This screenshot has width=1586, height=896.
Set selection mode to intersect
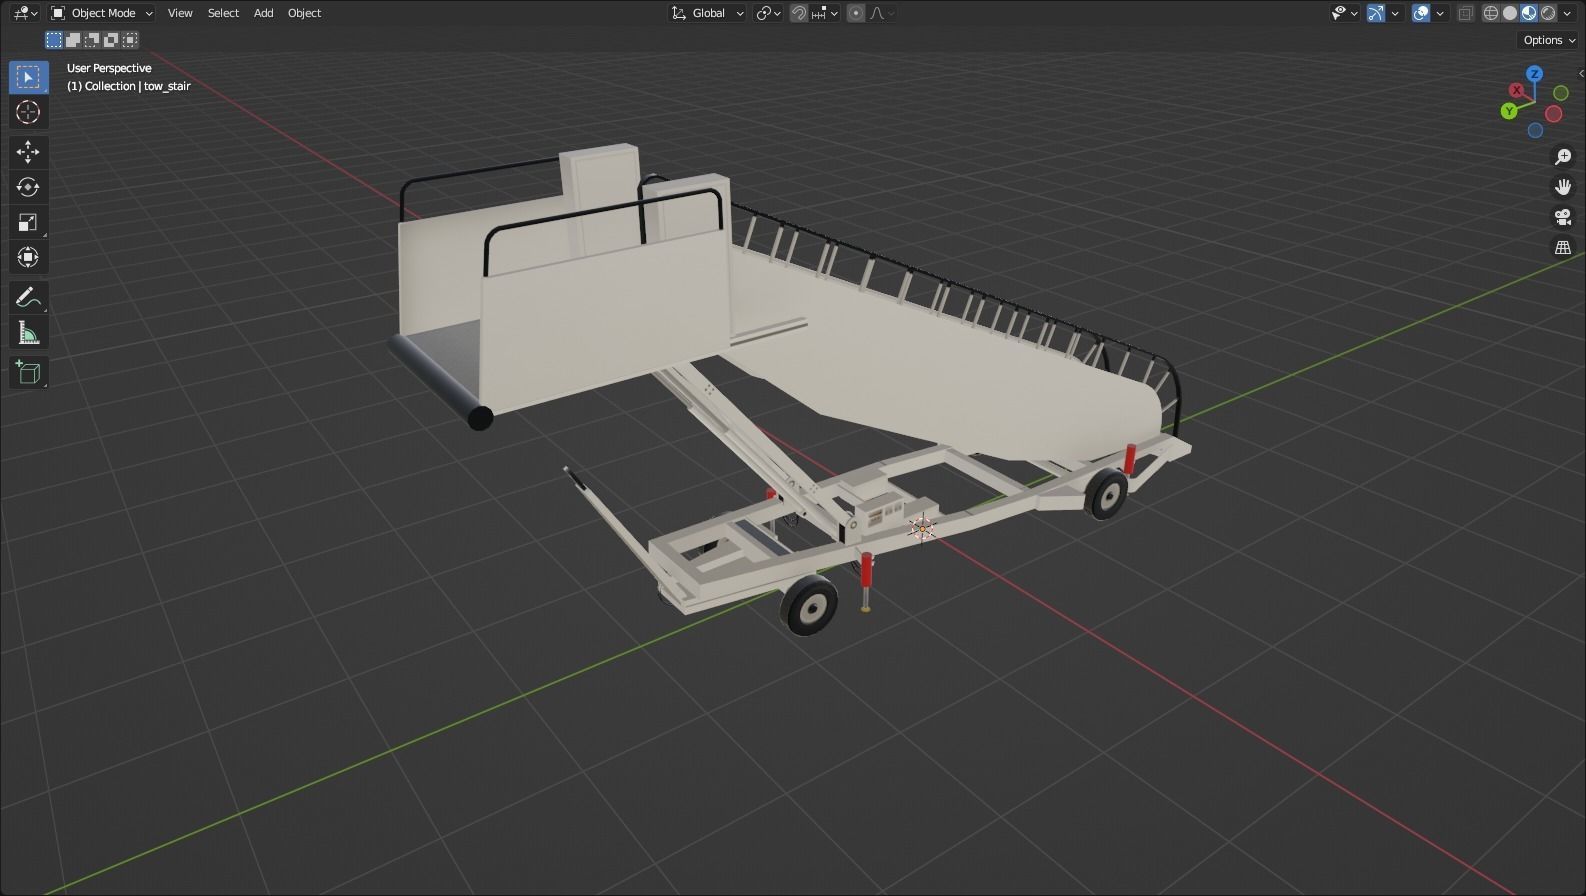click(x=130, y=40)
